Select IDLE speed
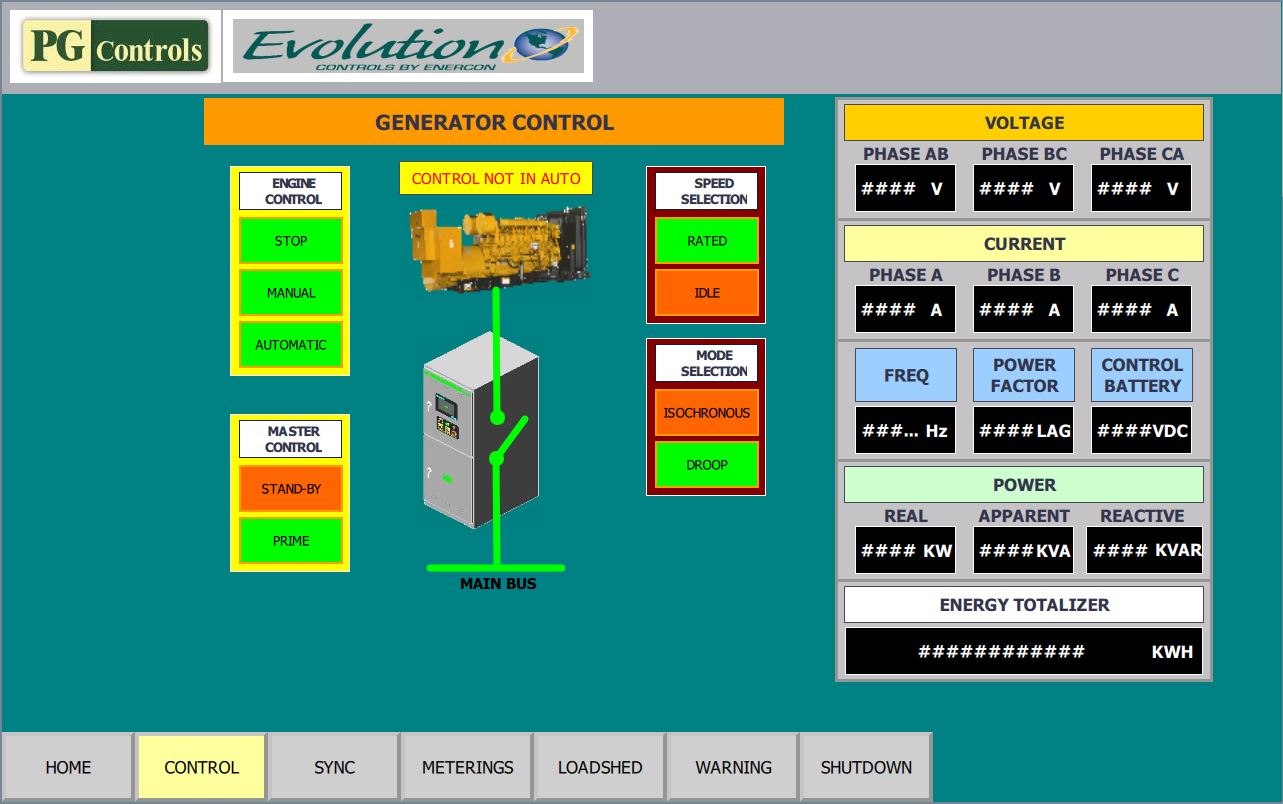 click(x=707, y=293)
